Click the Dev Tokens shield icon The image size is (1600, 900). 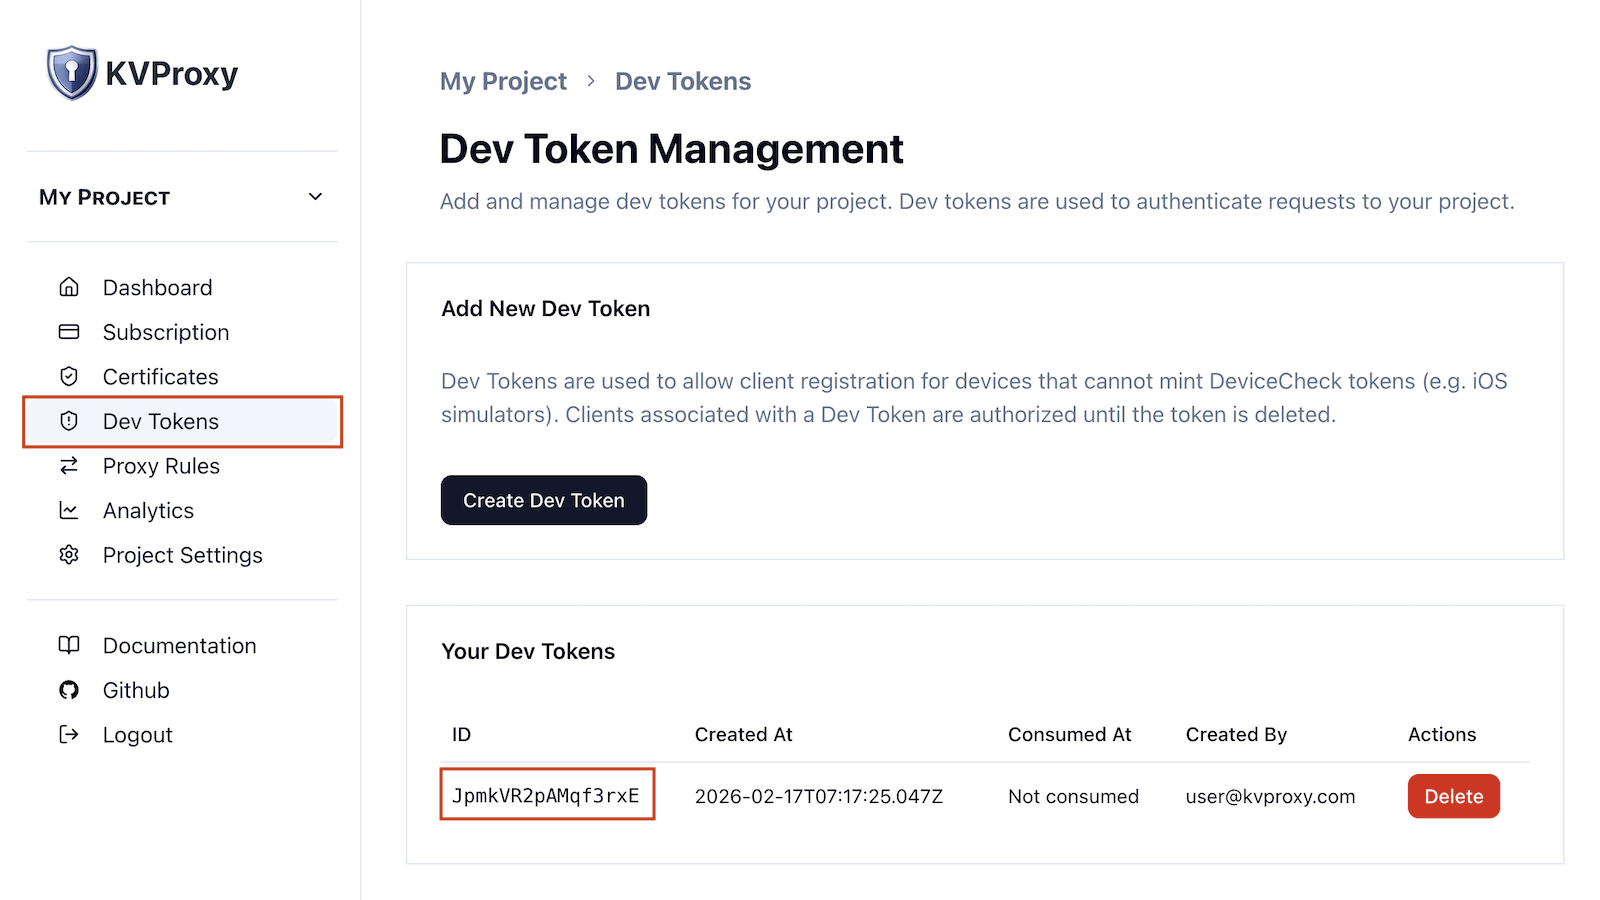[69, 421]
